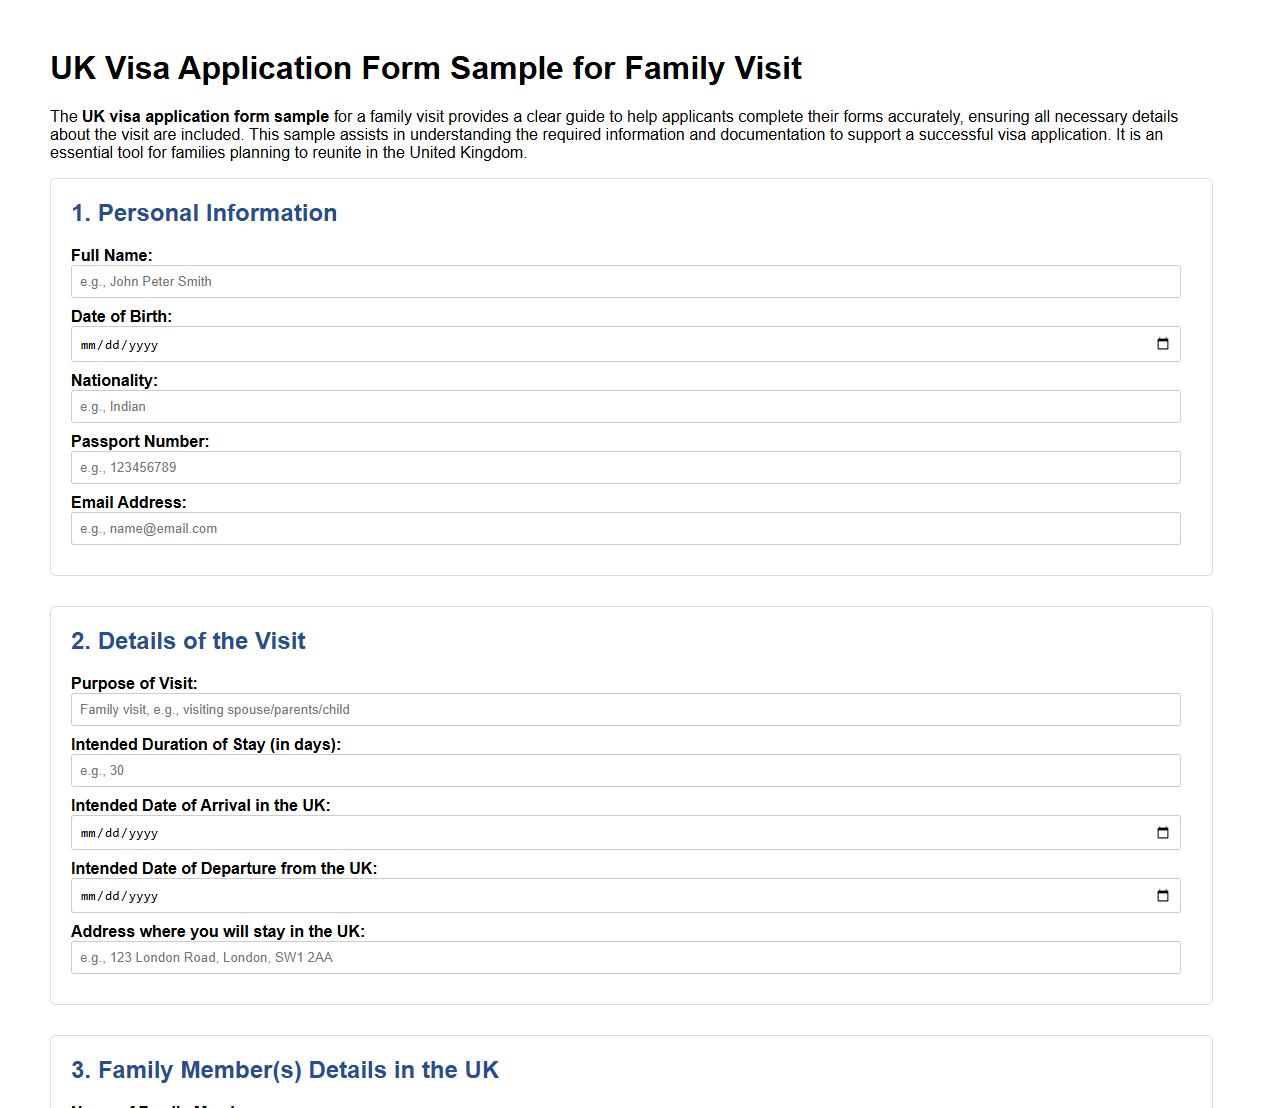Select the Full Name input field
Screen dimensions: 1263x1108
(625, 281)
